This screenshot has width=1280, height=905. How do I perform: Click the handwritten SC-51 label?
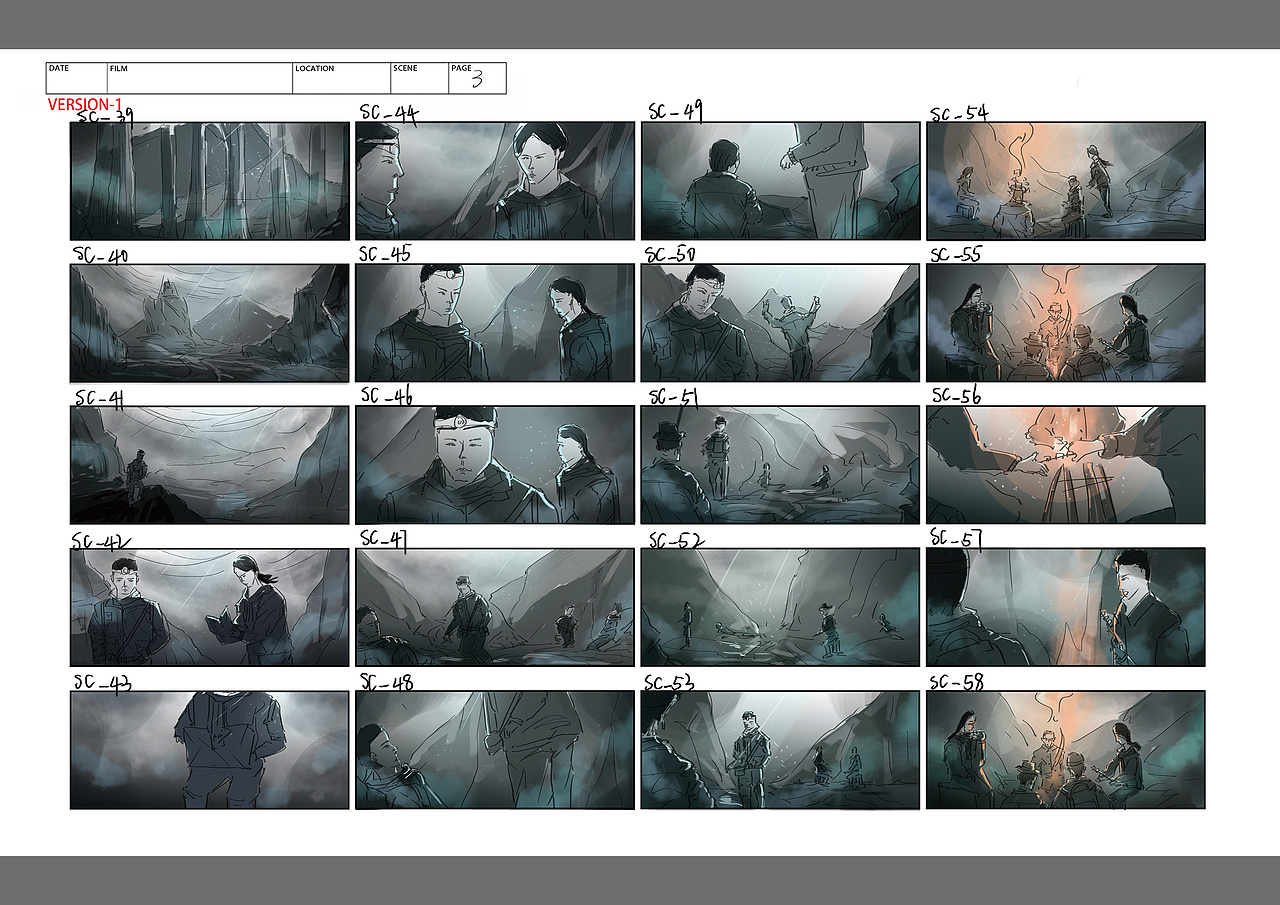674,397
